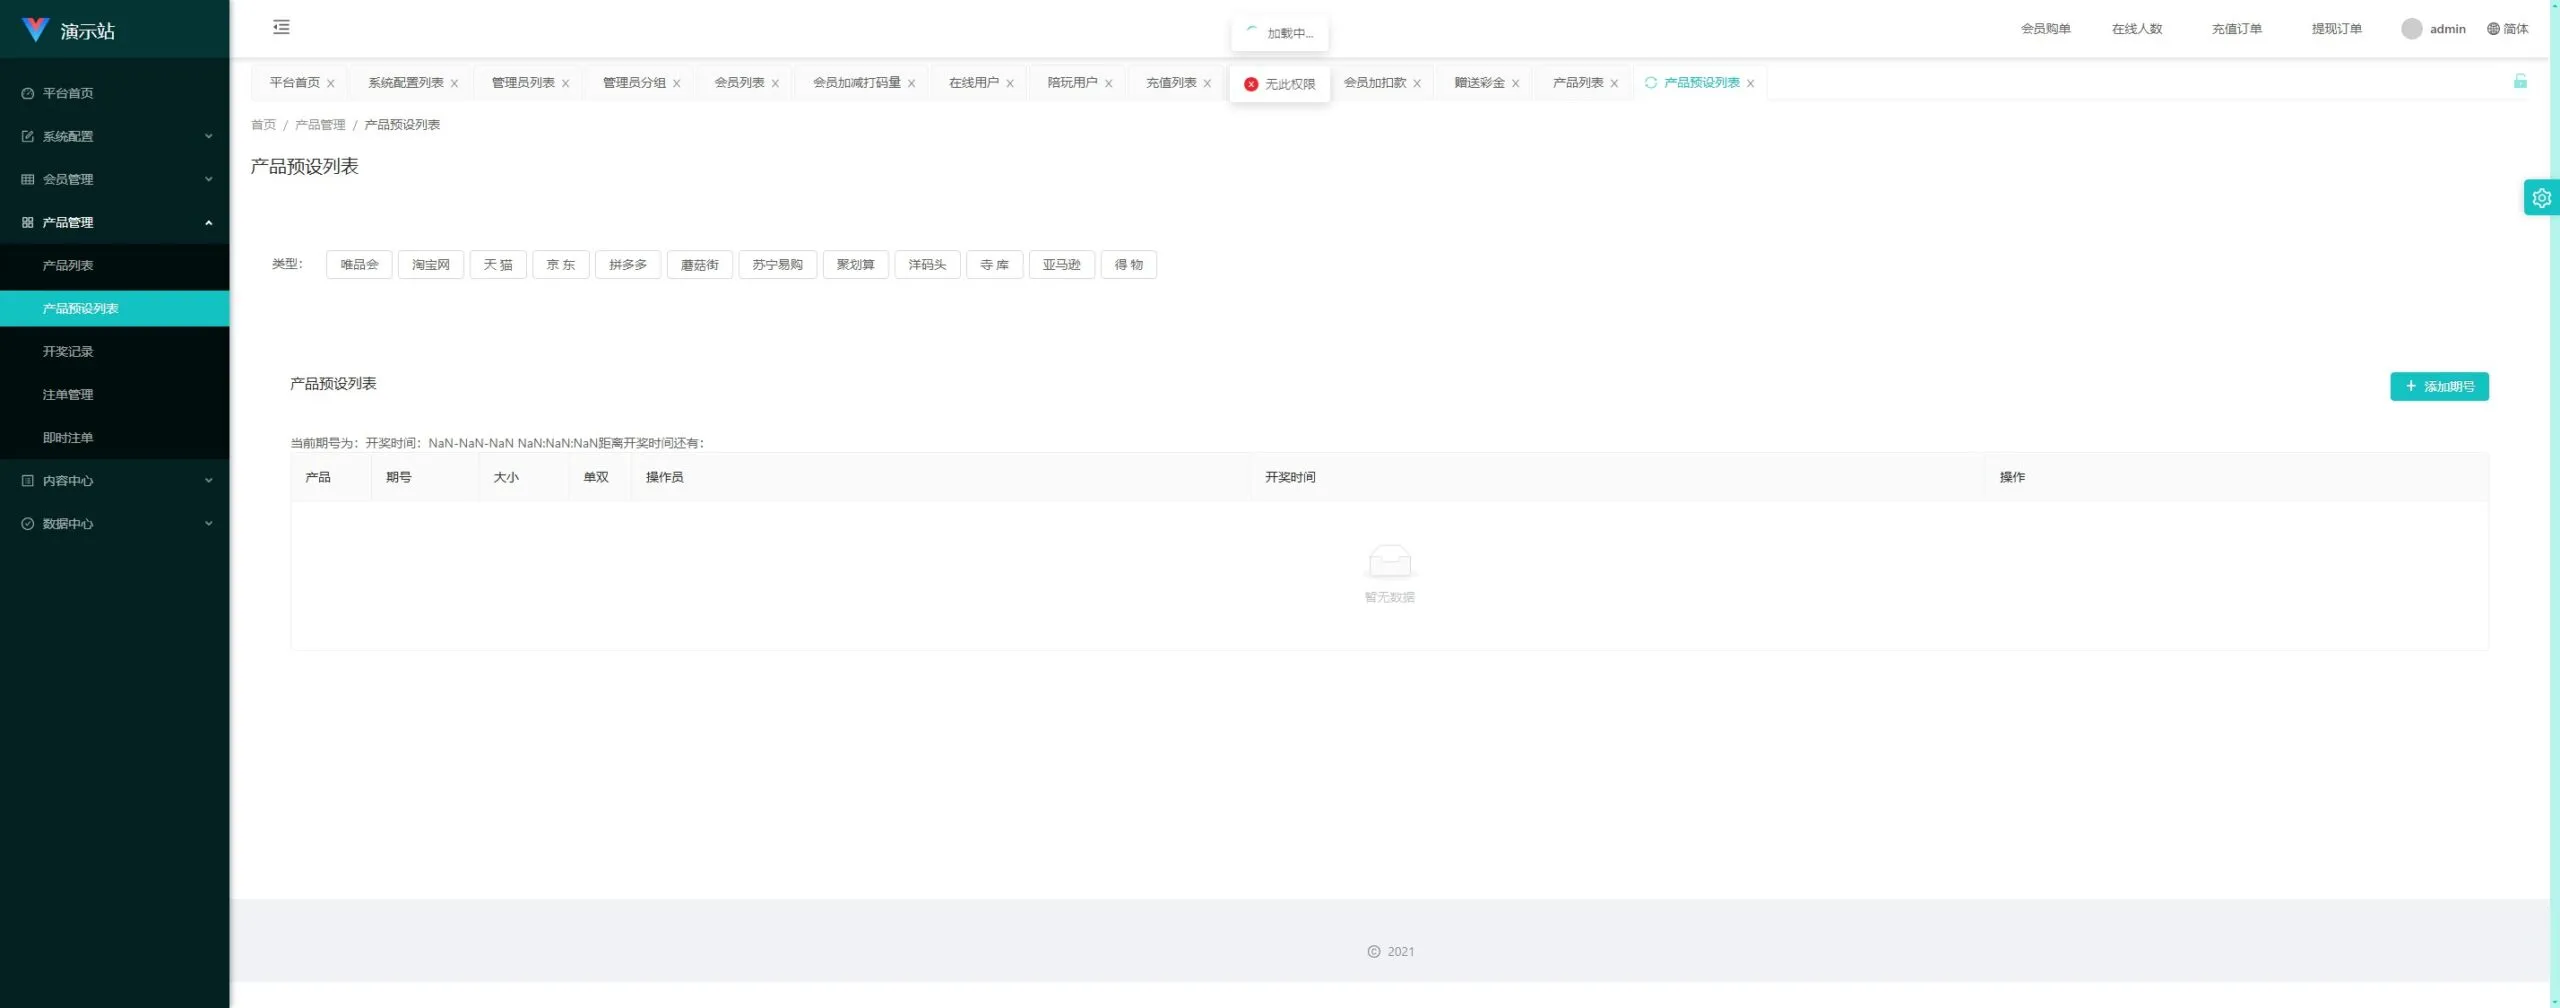The image size is (2560, 1008).
Task: Open 充值订单 in top bar
Action: point(2236,29)
